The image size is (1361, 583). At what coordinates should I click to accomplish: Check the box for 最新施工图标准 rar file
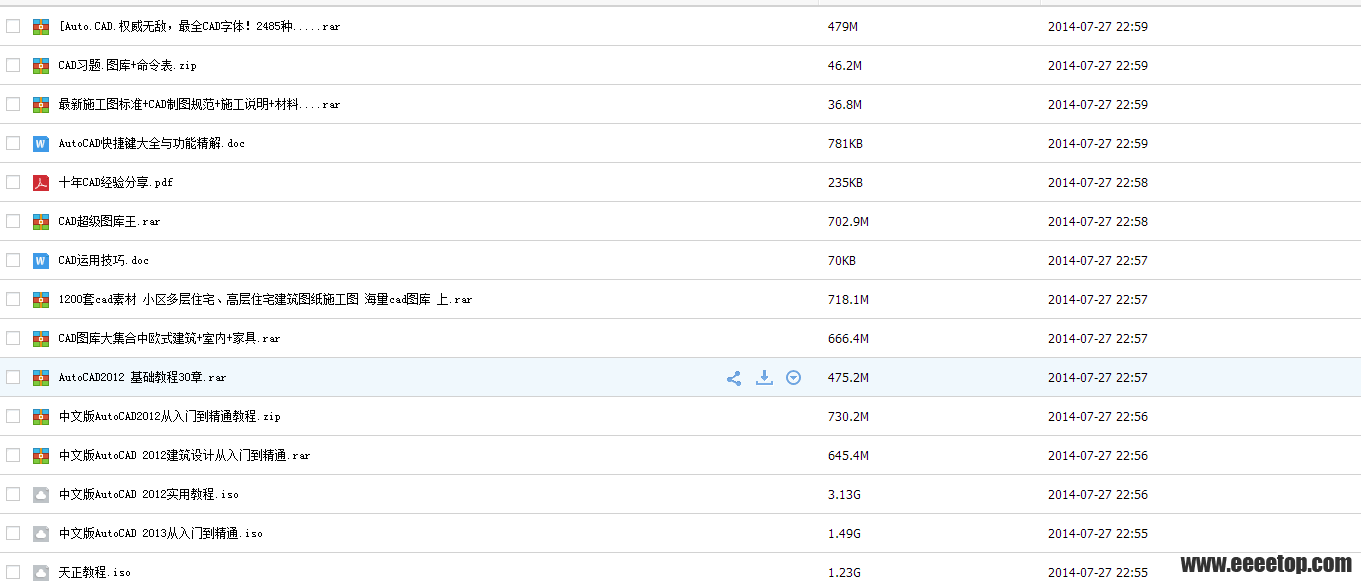coord(13,104)
